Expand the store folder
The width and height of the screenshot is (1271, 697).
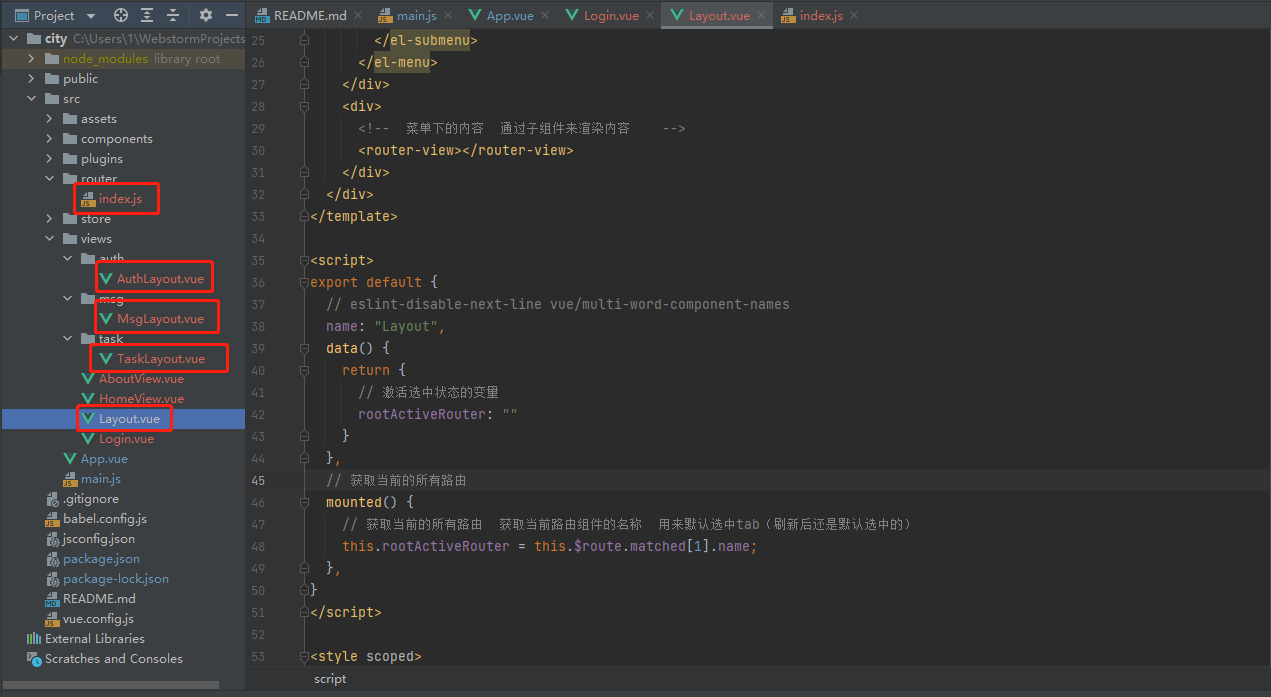pyautogui.click(x=50, y=219)
